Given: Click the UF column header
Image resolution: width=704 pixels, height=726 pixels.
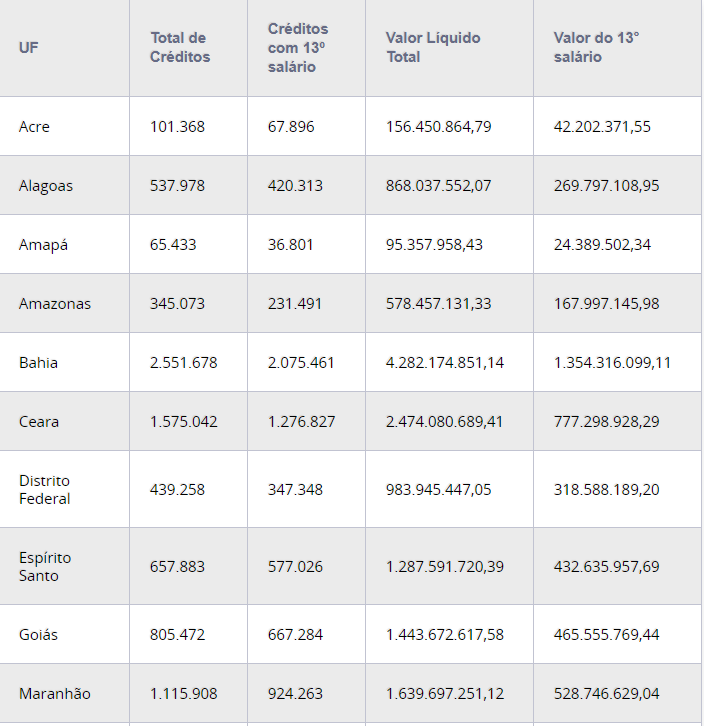Looking at the screenshot, I should tap(29, 47).
